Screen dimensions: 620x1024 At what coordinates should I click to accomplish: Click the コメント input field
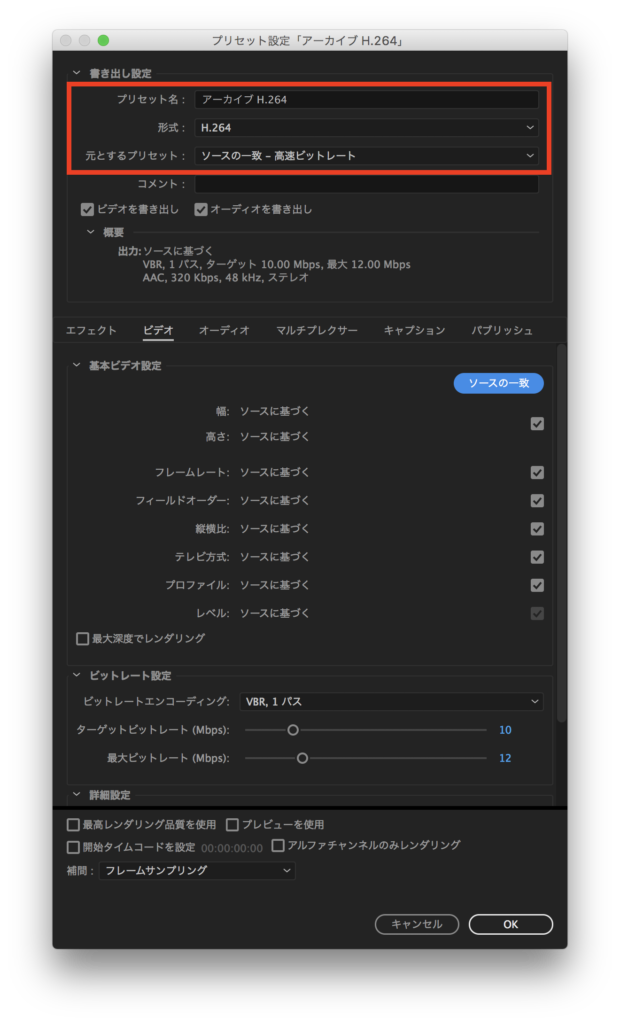tap(367, 184)
